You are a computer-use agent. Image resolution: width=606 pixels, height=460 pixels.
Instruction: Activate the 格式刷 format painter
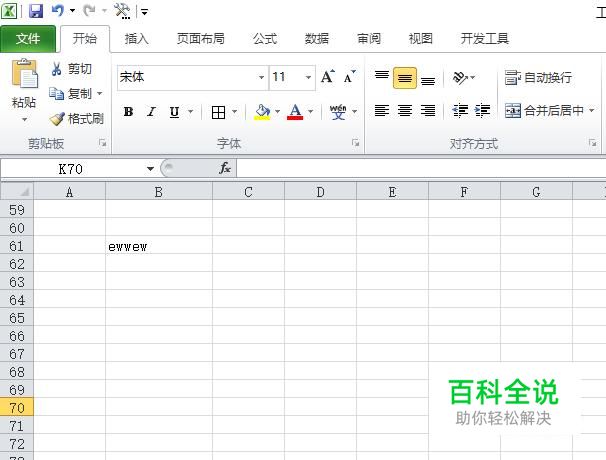77,118
